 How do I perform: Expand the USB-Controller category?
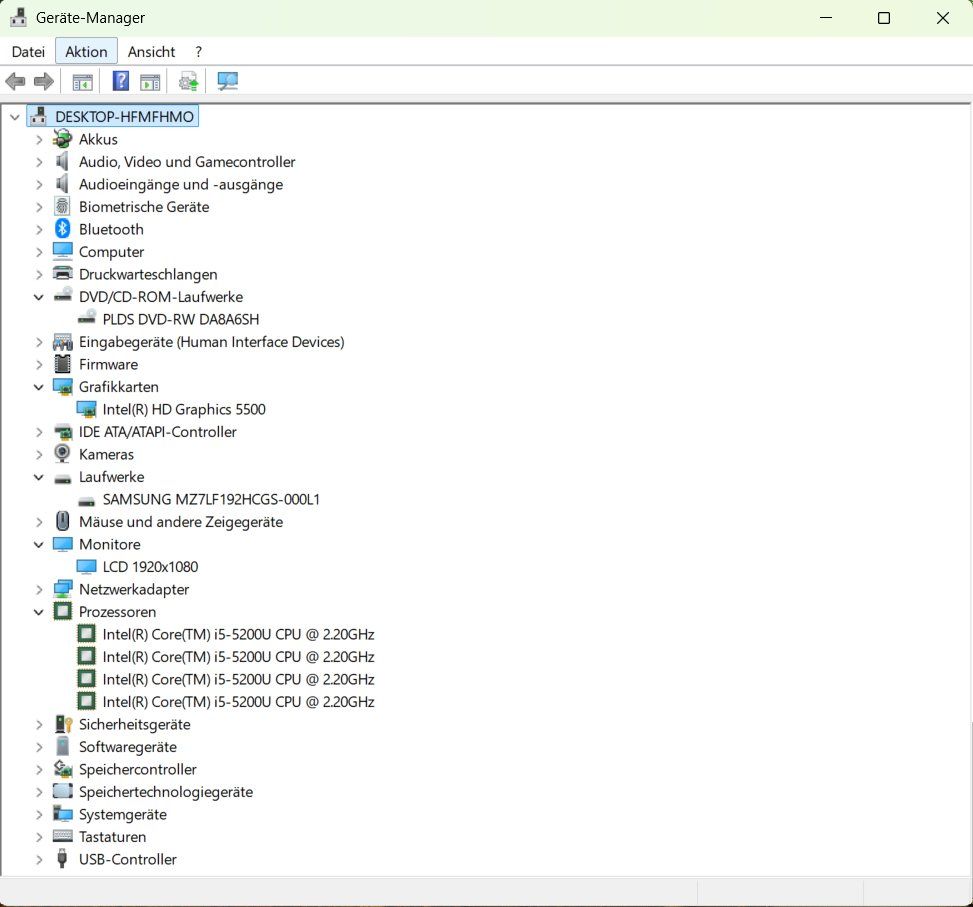39,859
